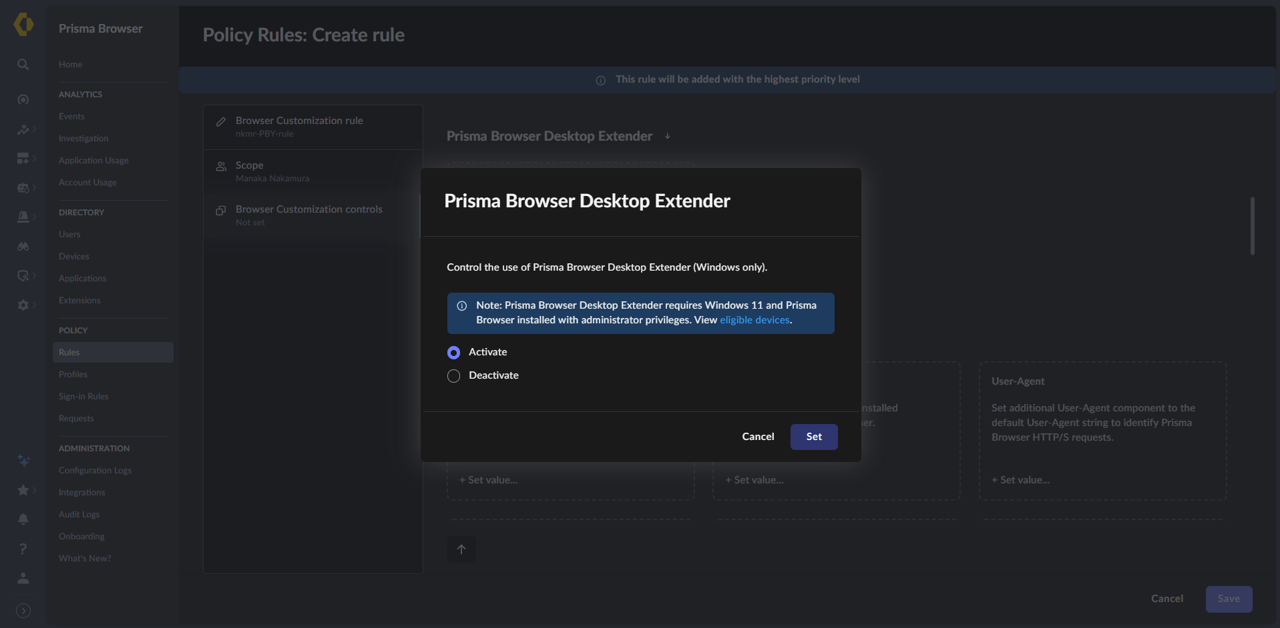Open What's New? in sidebar
Image resolution: width=1280 pixels, height=628 pixels.
(85, 558)
